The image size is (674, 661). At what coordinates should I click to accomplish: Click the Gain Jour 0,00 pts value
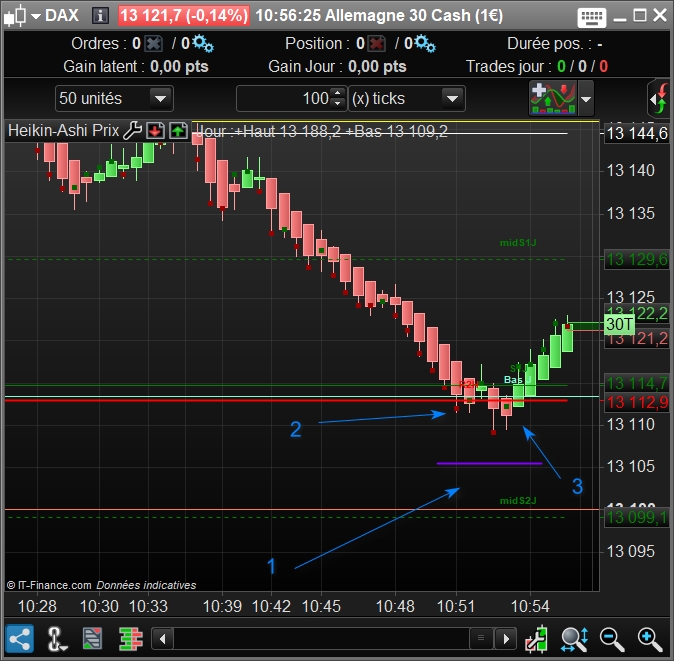click(377, 67)
